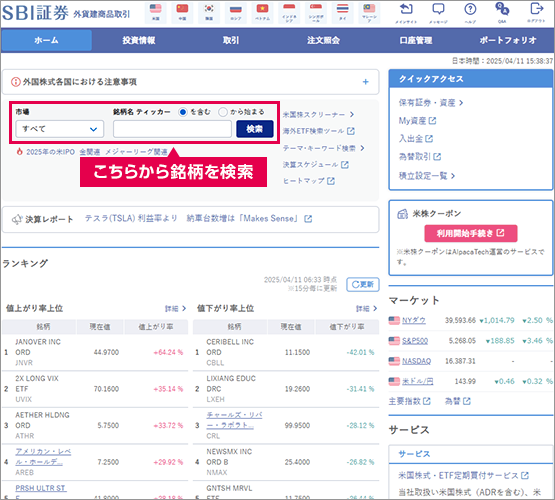Click the サービス tab label in services box
Screen dimensions: 555x500
pos(414,454)
